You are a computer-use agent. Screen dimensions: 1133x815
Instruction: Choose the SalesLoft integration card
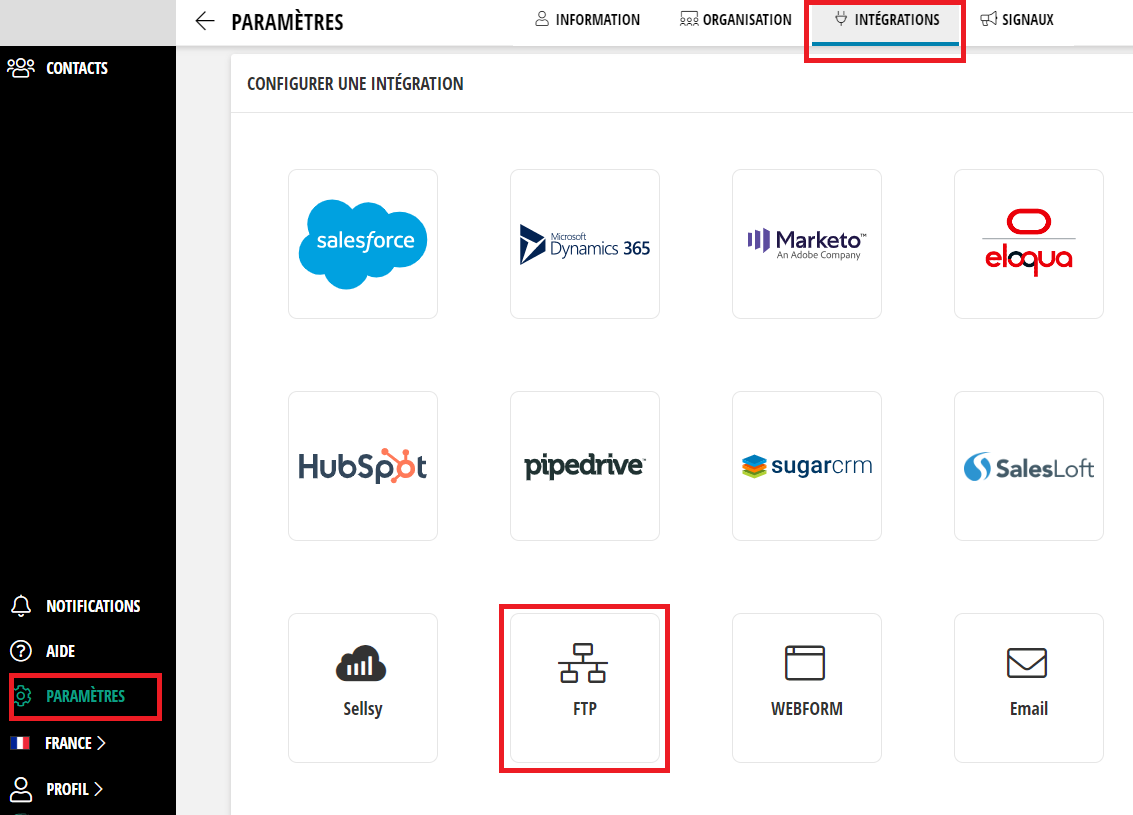point(1029,466)
